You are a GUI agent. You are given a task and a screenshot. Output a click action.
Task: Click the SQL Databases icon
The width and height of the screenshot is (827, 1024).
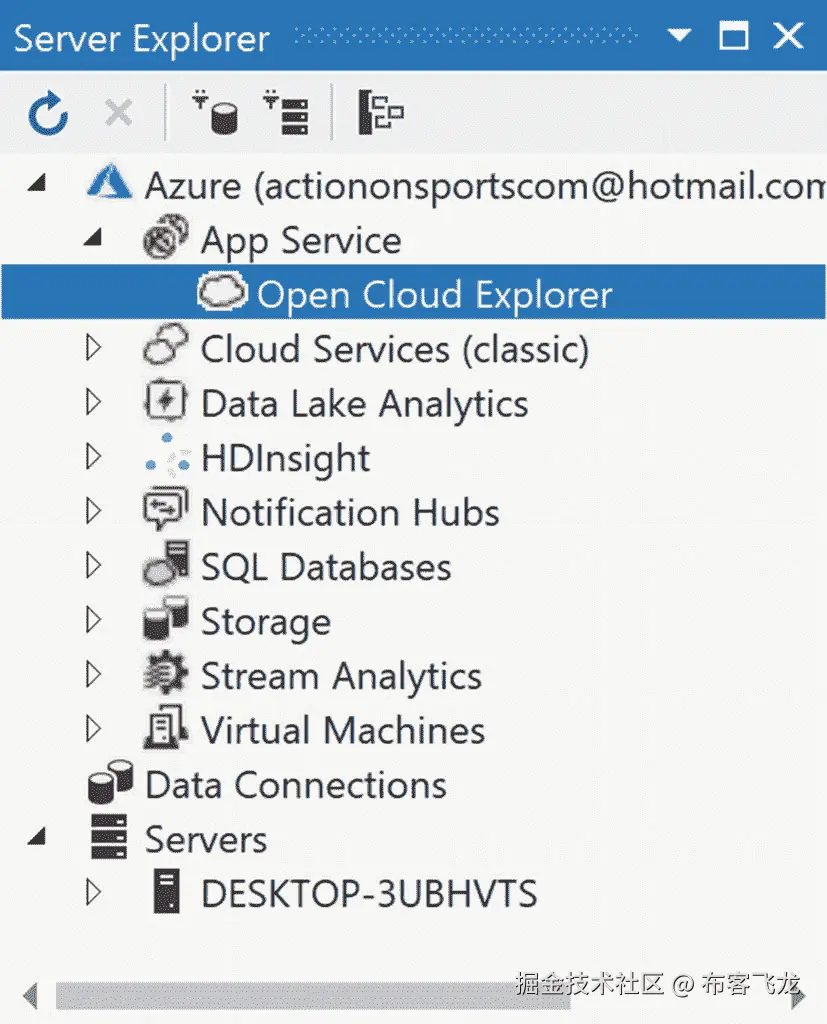[x=166, y=563]
